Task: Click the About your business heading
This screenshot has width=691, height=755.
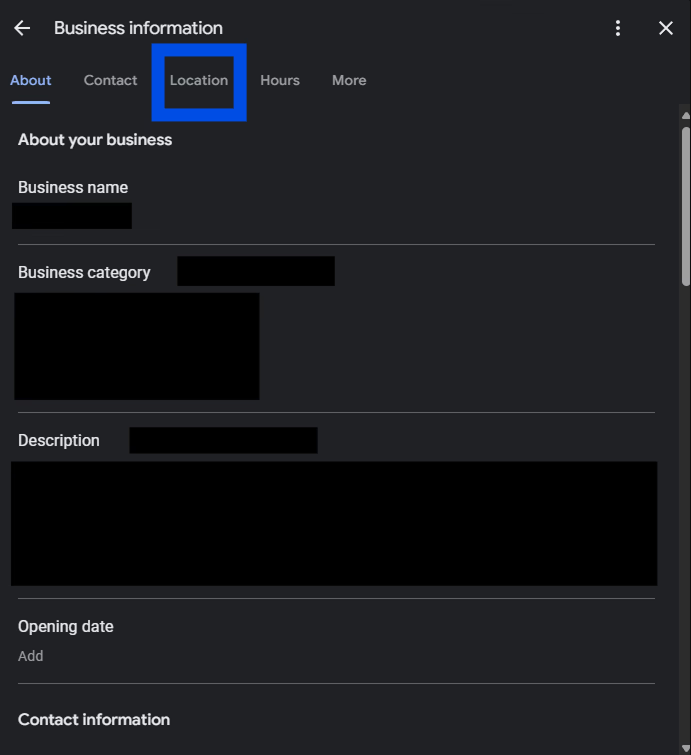Action: (x=95, y=139)
